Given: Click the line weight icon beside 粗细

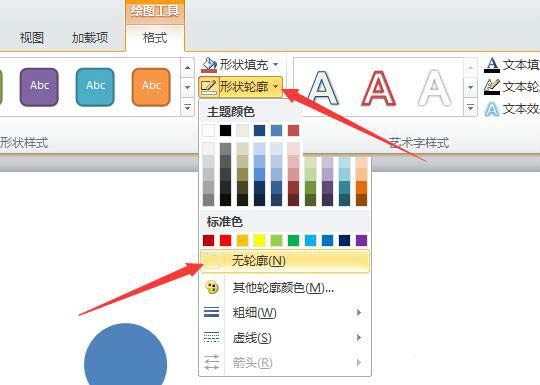Looking at the screenshot, I should point(212,312).
